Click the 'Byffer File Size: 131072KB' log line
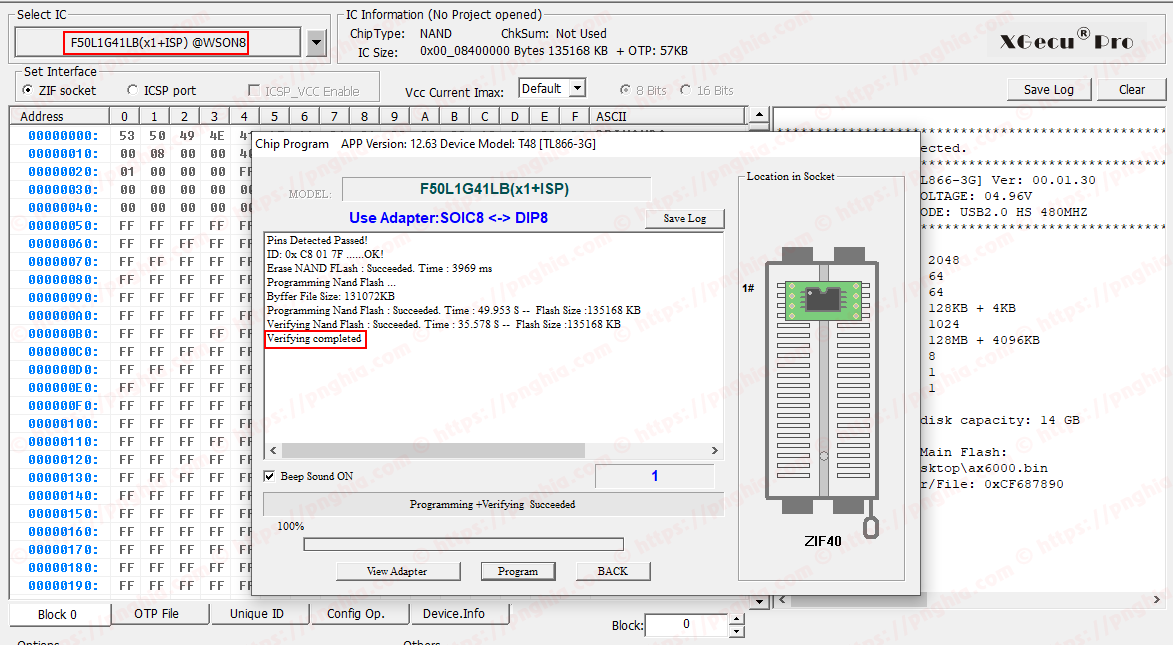Screen dimensions: 1173x645 [331, 296]
